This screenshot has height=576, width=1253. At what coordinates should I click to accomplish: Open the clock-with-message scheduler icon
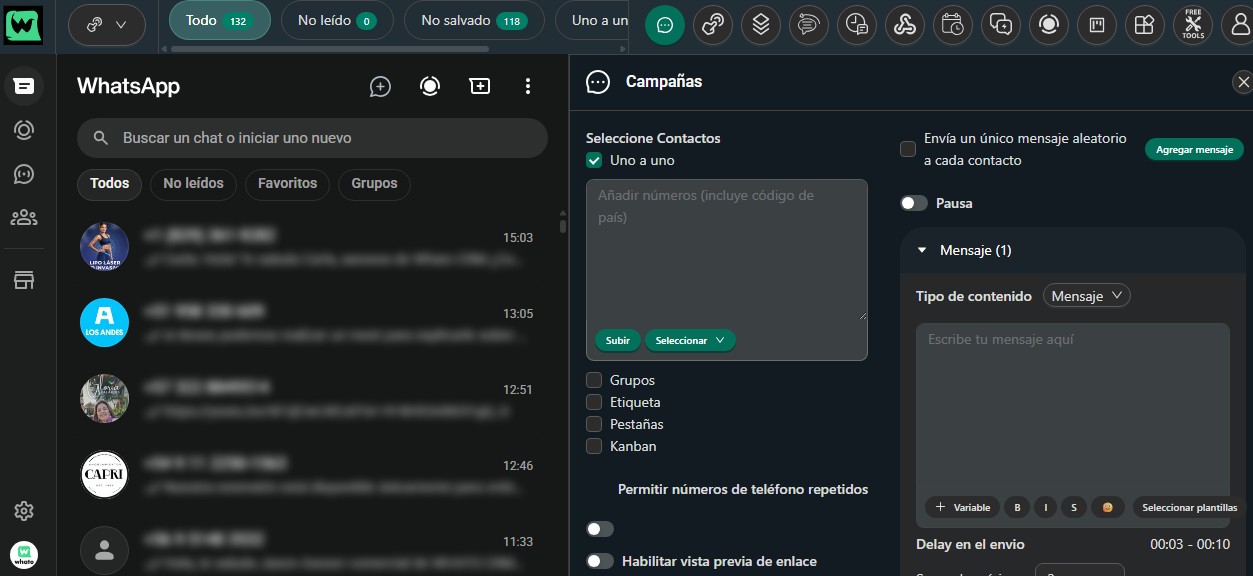pos(856,25)
